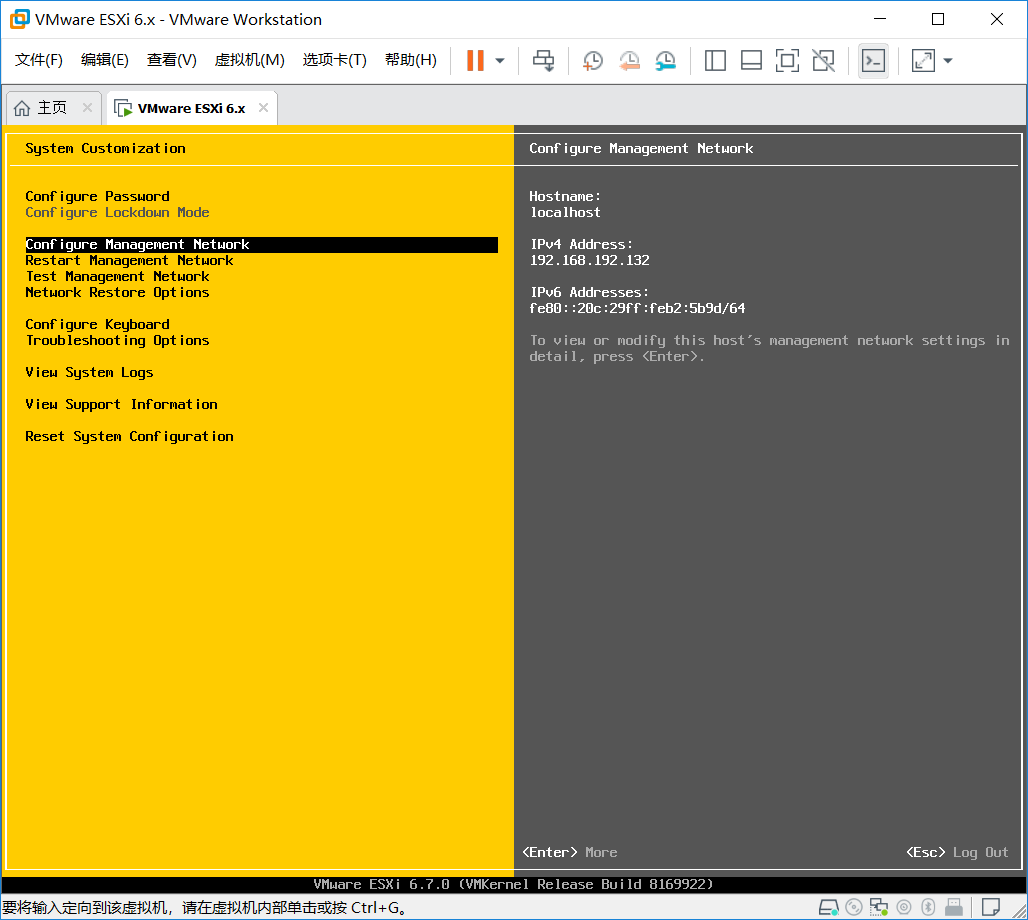This screenshot has width=1028, height=920.
Task: Click the Ctrl+G input redirect status message
Action: 205,908
